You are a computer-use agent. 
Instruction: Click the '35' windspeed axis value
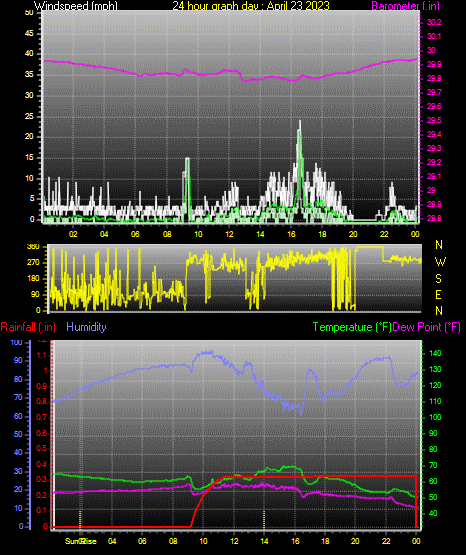pos(29,75)
